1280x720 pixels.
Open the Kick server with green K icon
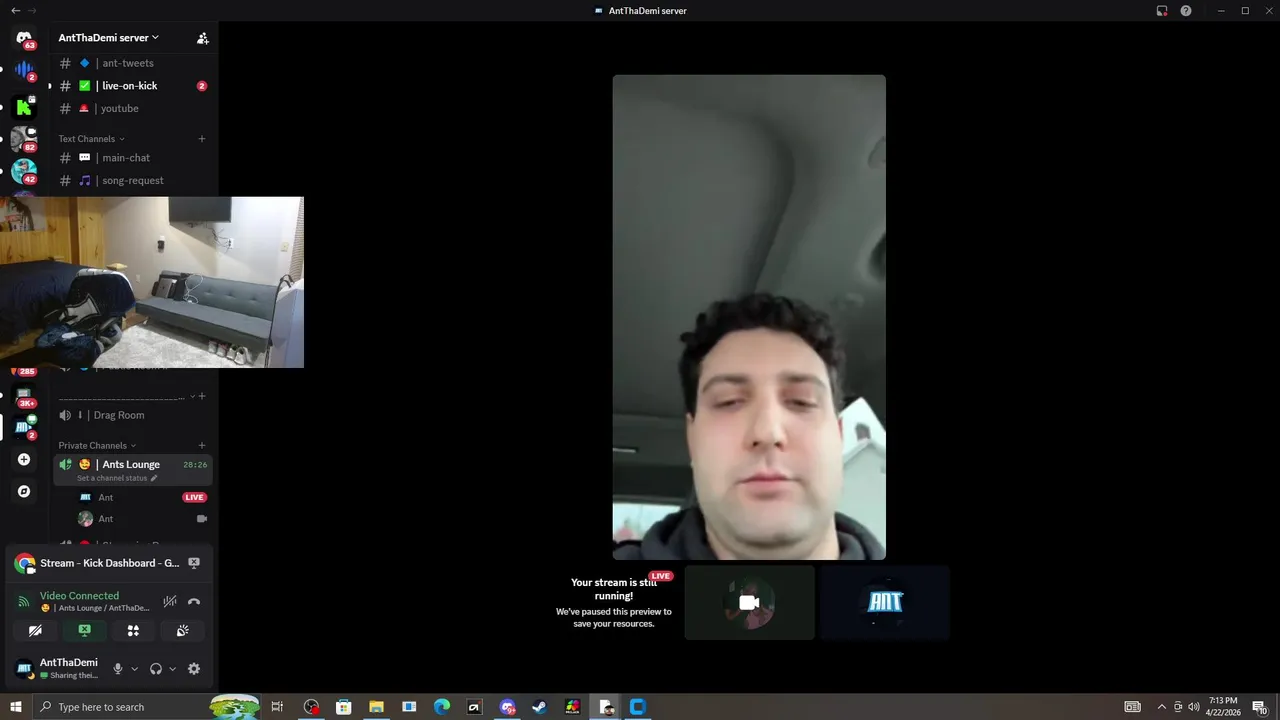point(24,106)
